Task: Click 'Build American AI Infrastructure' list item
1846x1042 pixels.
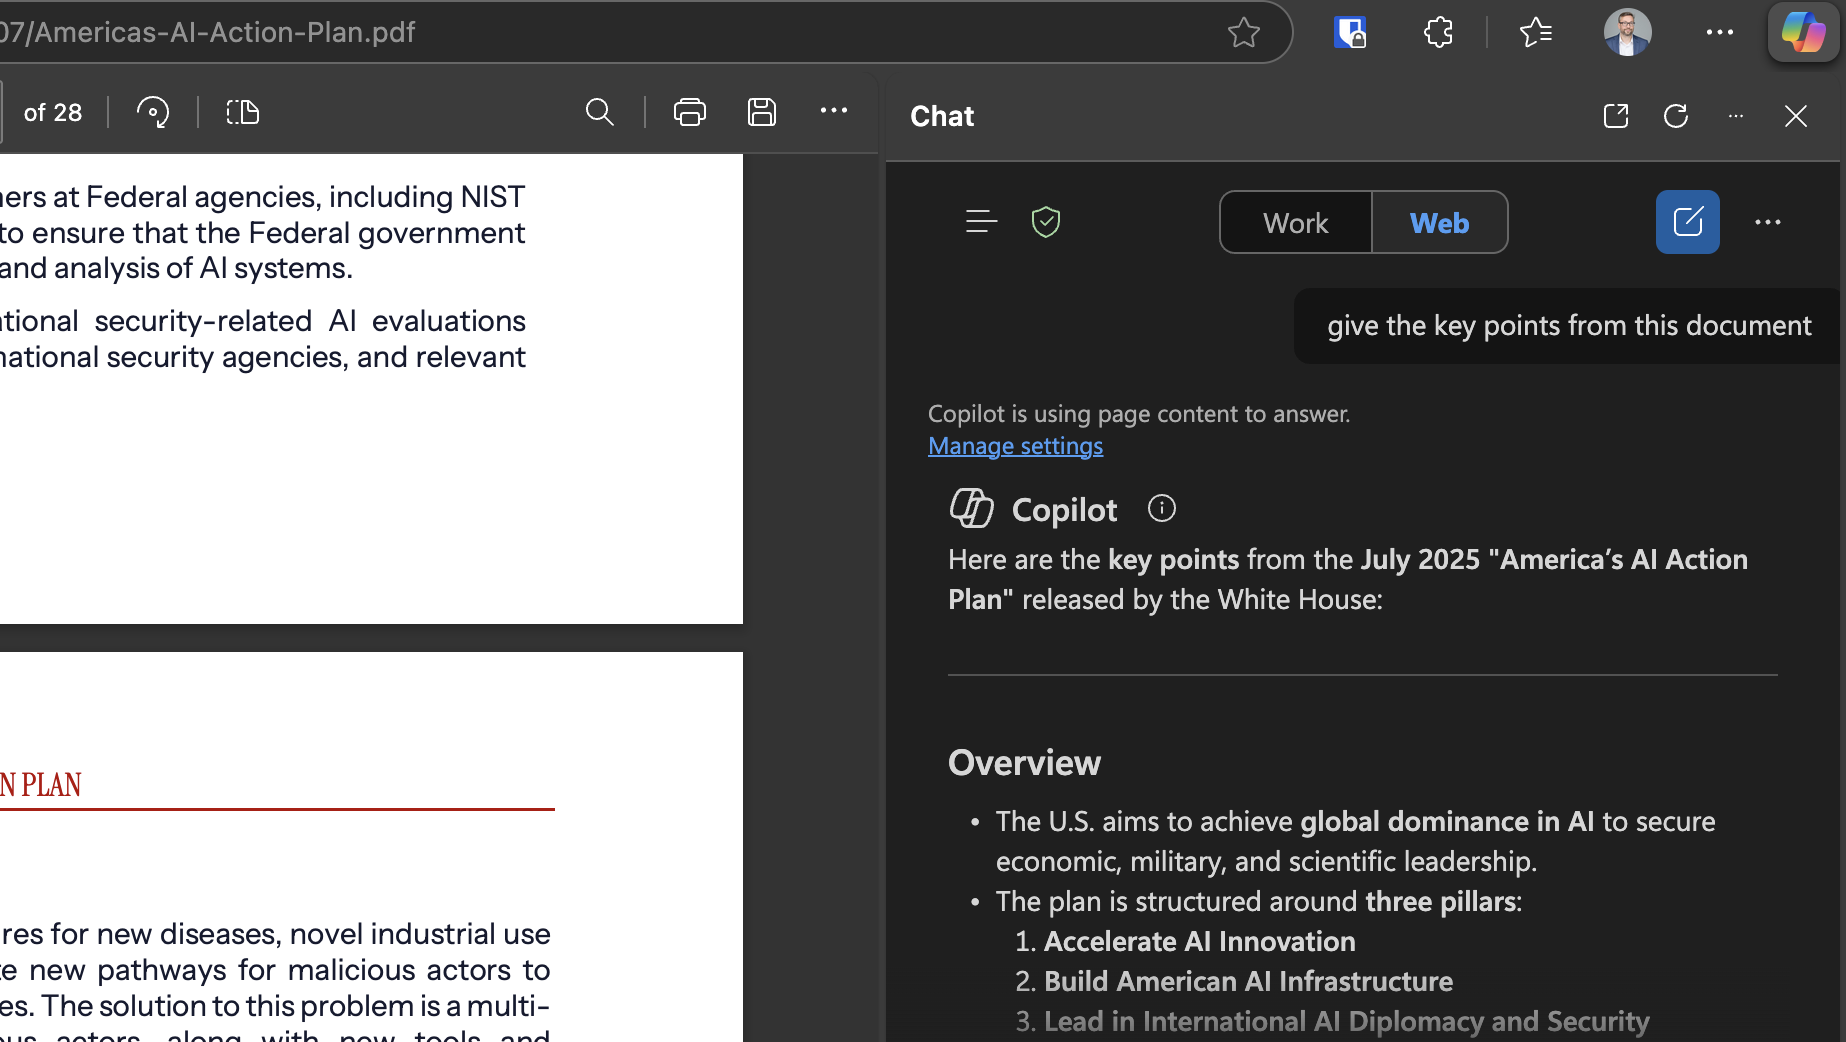Action: [1248, 981]
